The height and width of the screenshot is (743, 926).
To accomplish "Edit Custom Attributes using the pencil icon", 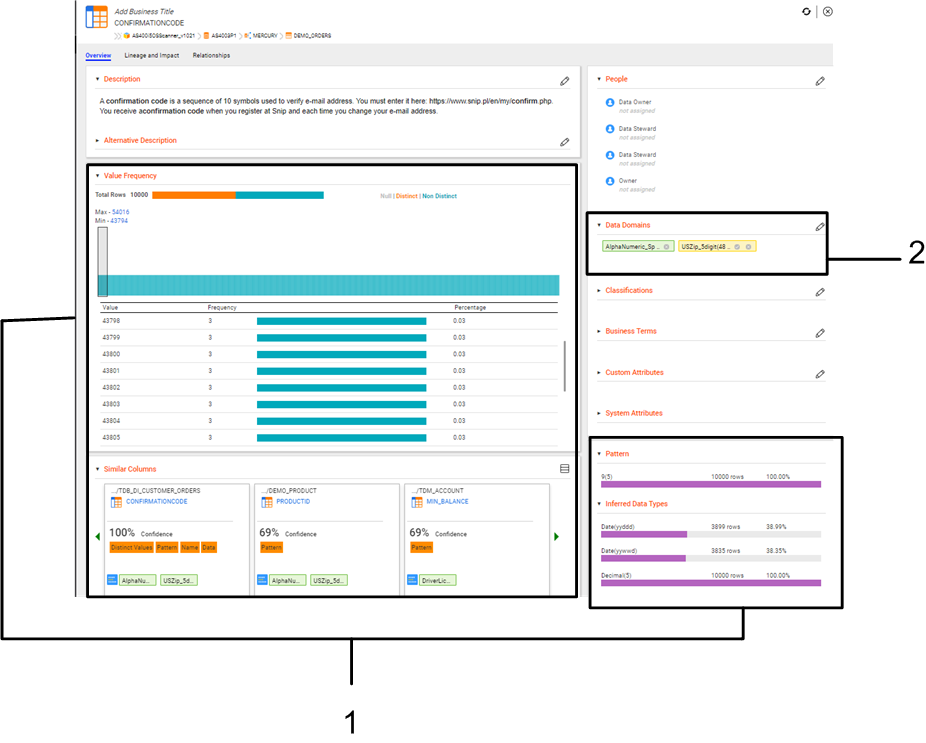I will (x=820, y=374).
